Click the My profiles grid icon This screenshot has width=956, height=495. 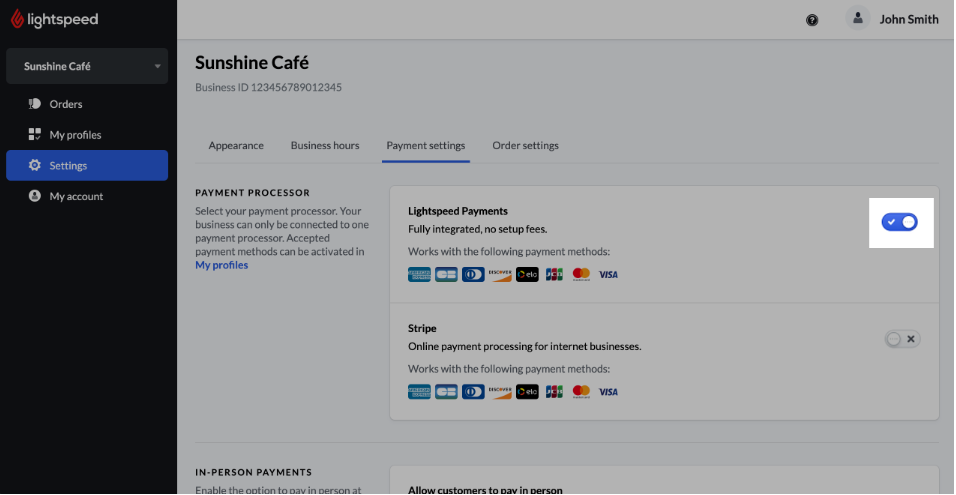(x=35, y=135)
